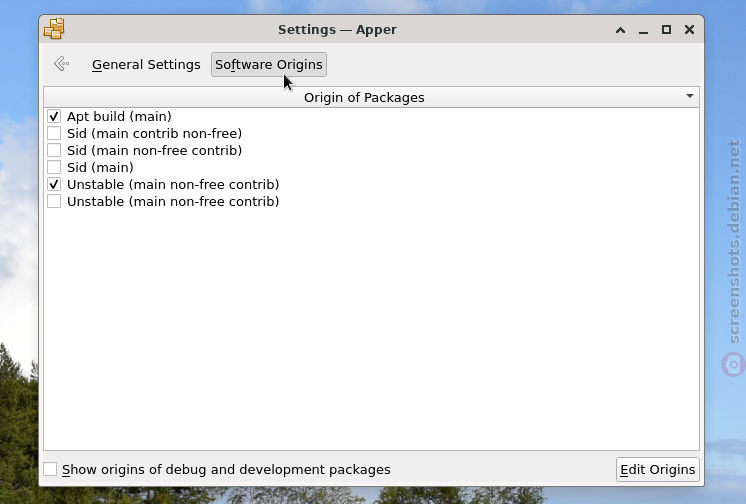This screenshot has height=504, width=746.
Task: Select the Sid (main non-free contrib) row text
Action: [x=155, y=151]
